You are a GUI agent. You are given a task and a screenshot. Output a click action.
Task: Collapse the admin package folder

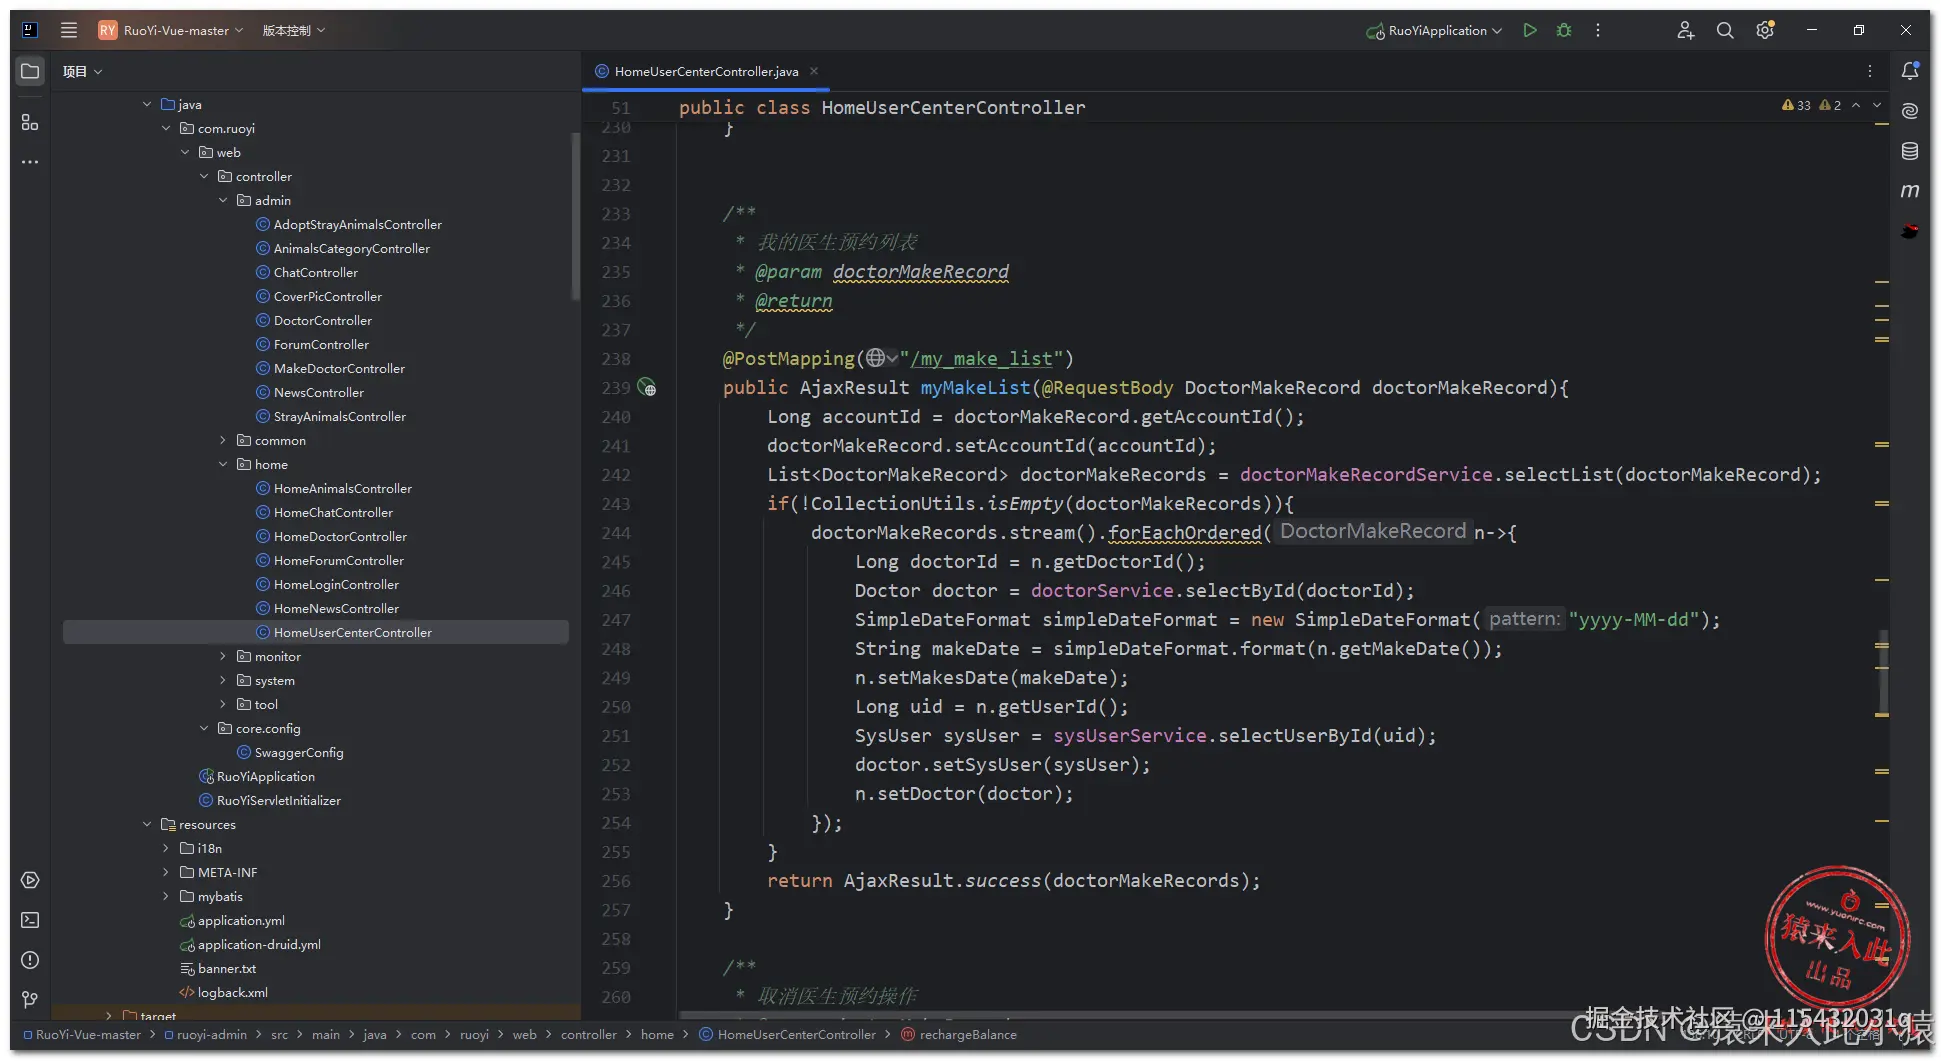tap(223, 201)
